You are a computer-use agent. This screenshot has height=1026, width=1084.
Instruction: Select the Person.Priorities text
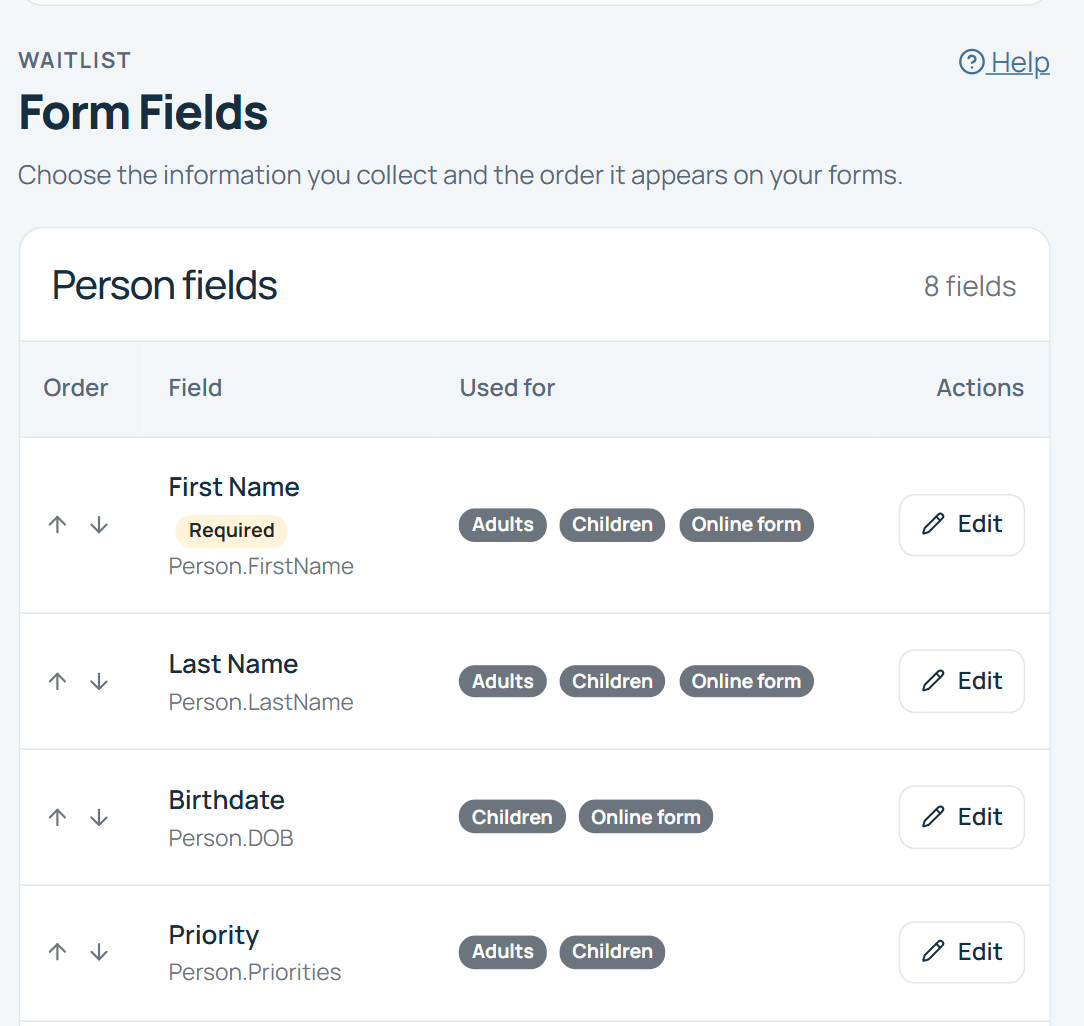coord(255,972)
